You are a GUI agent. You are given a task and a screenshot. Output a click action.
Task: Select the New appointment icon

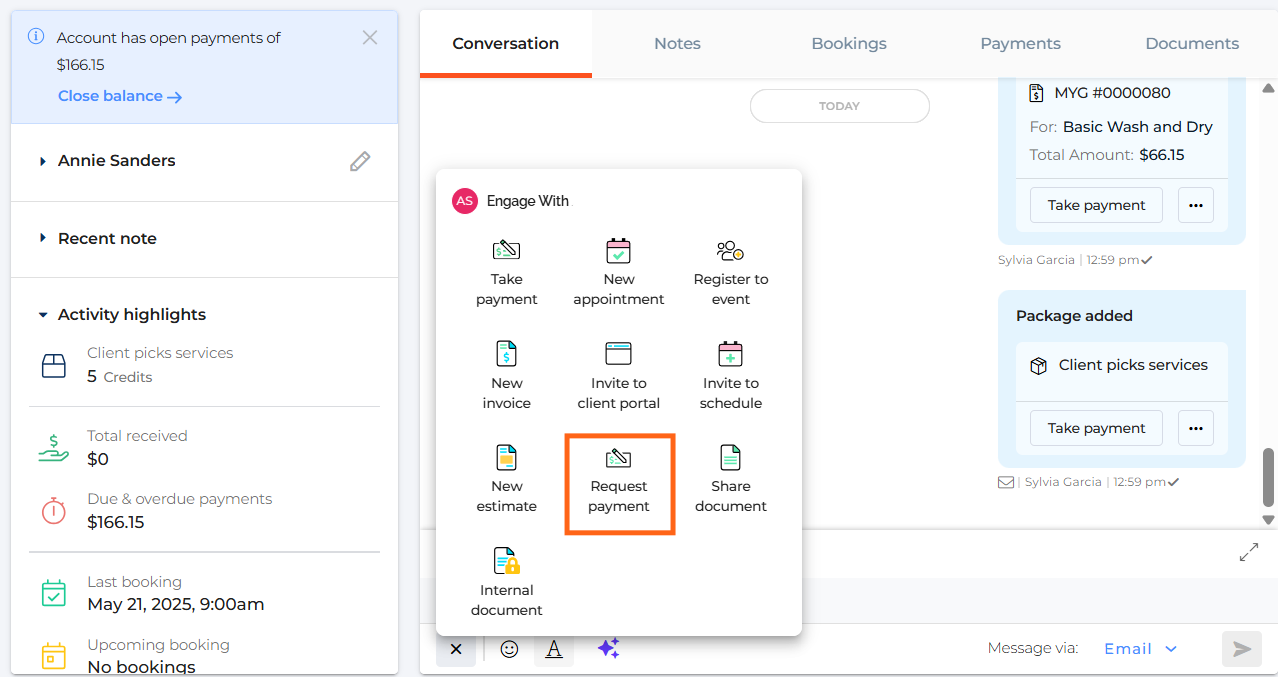(x=618, y=251)
